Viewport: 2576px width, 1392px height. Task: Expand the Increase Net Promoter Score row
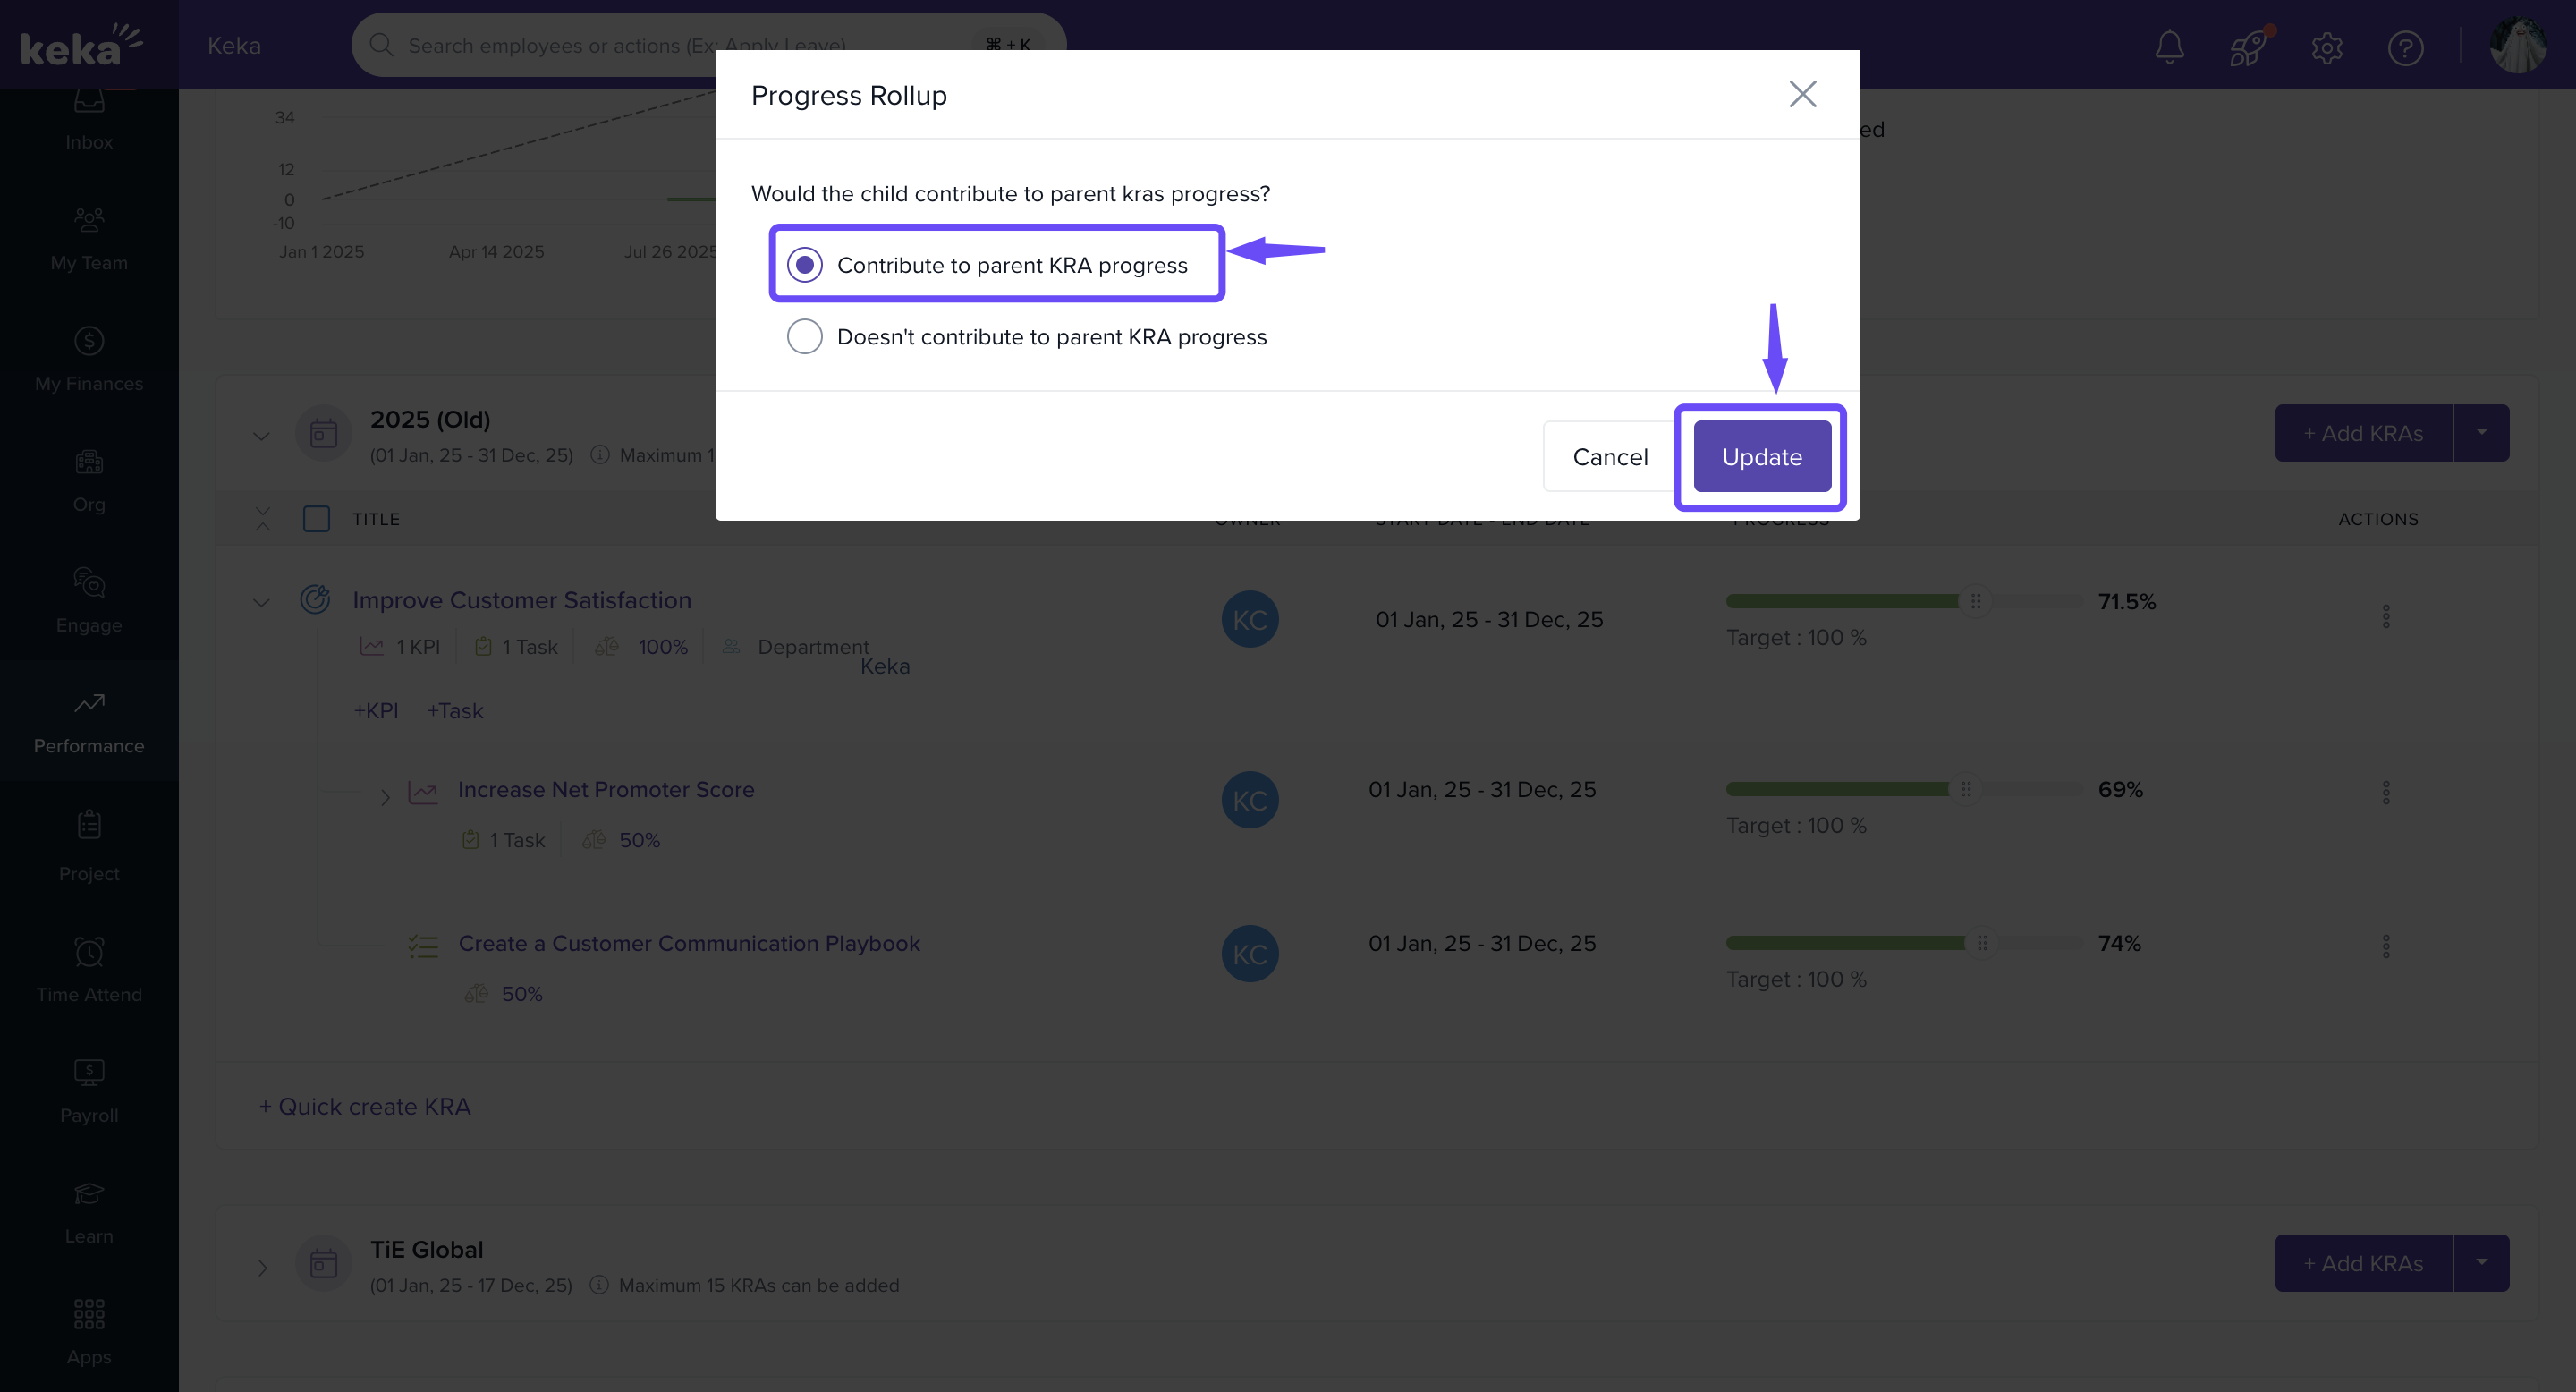(385, 797)
